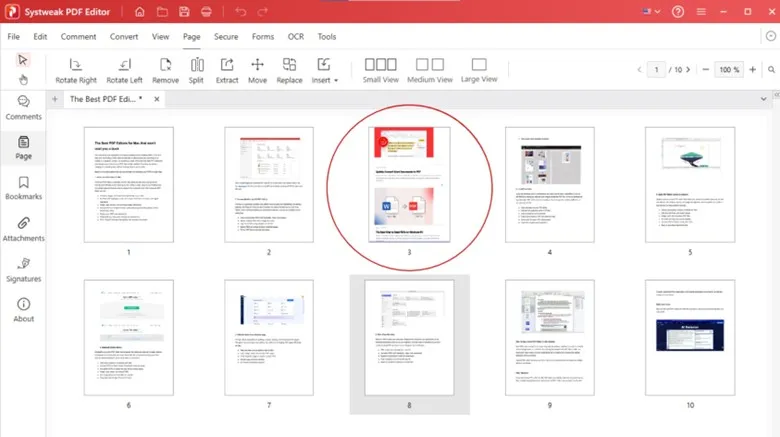The width and height of the screenshot is (780, 437).
Task: Open the language flag dropdown
Action: coord(656,12)
